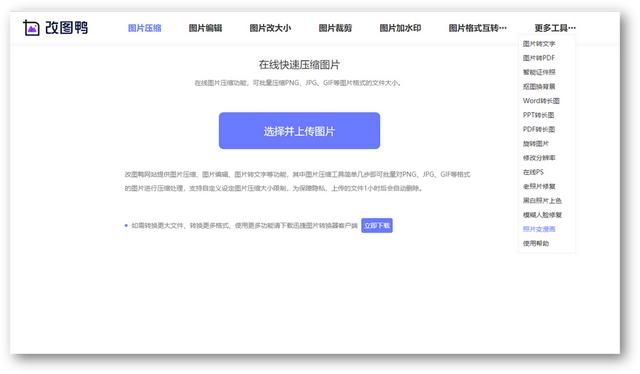640x374 pixels.
Task: Choose 修改分辨率 menu entry
Action: click(x=539, y=158)
